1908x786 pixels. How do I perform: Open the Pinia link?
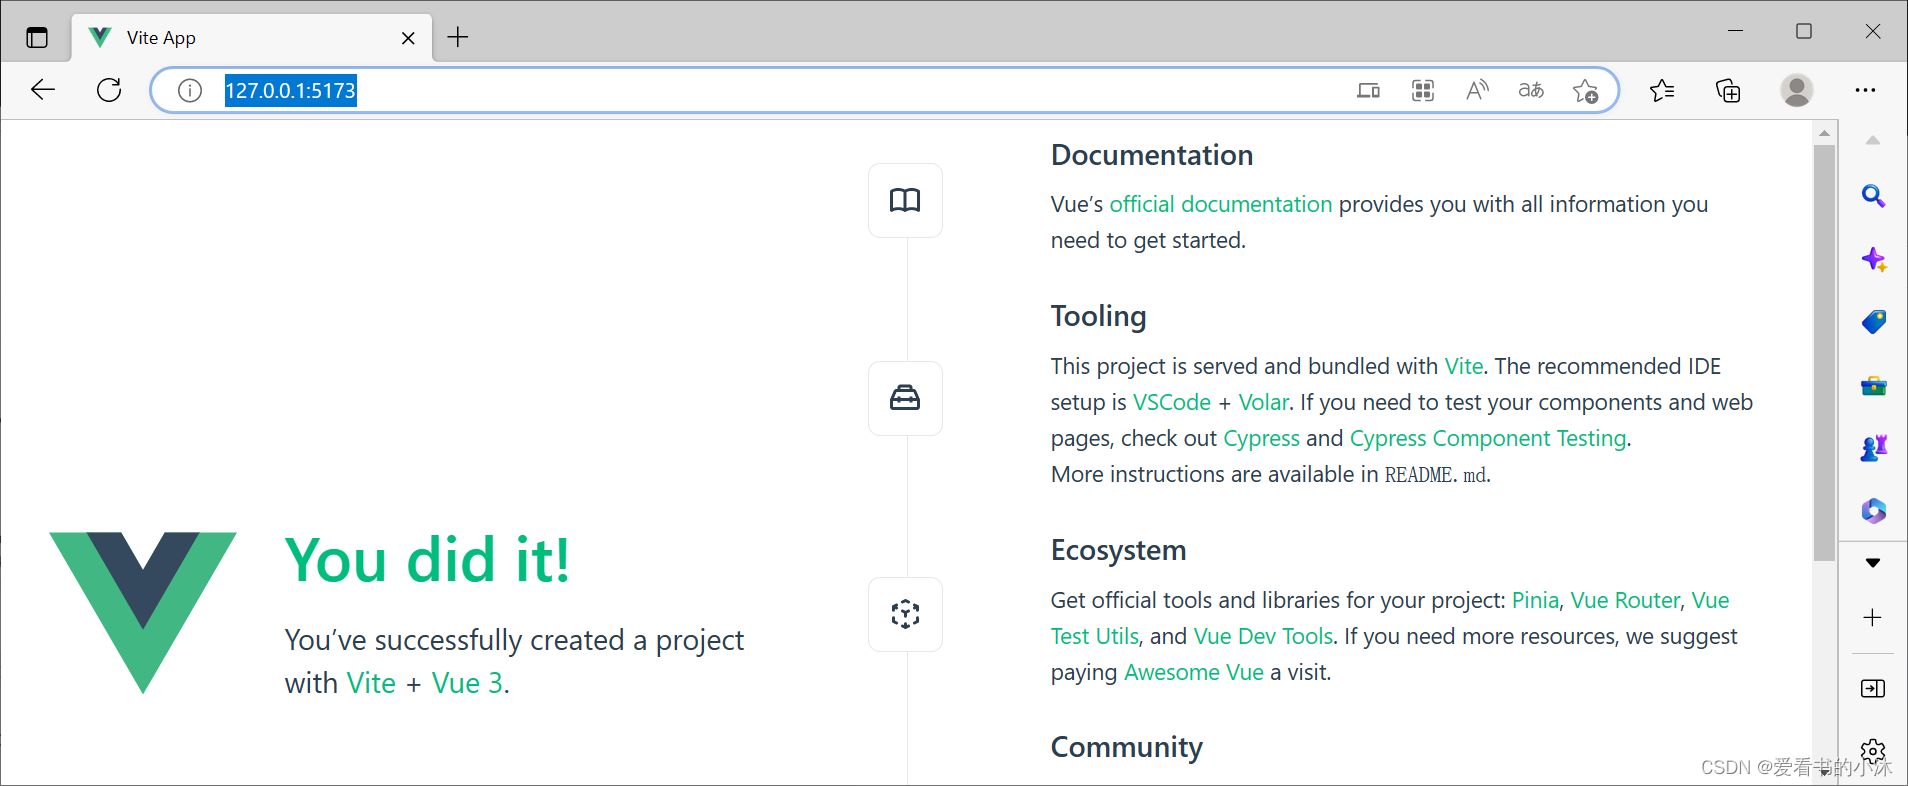pyautogui.click(x=1535, y=600)
